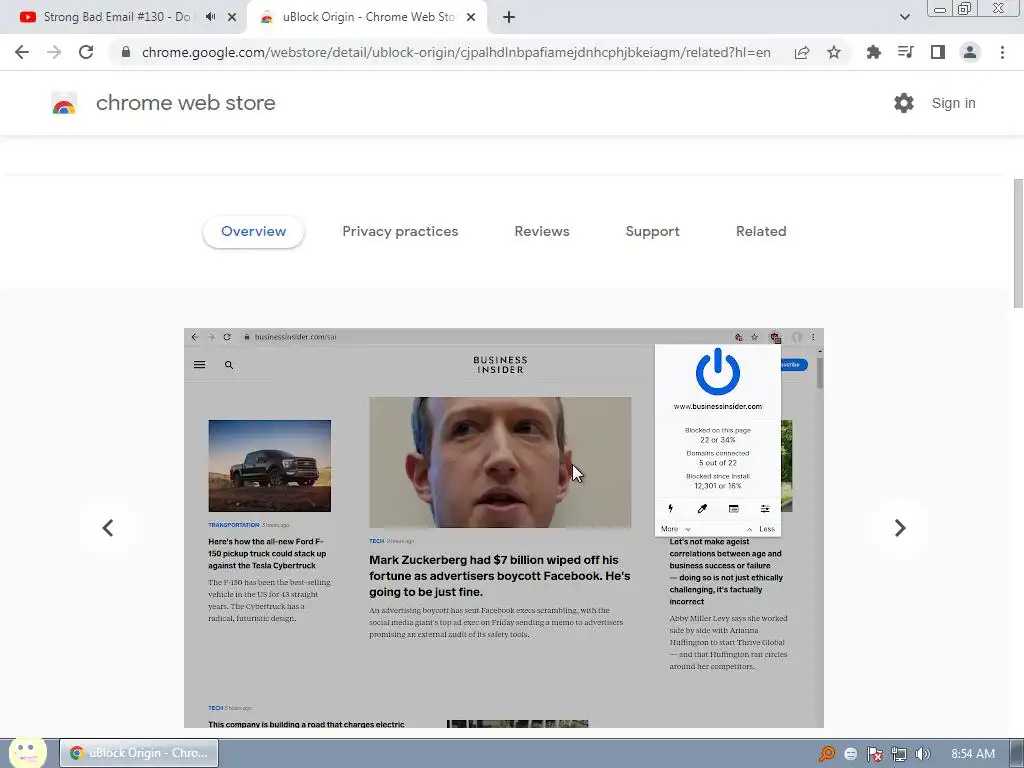1024x768 pixels.
Task: Switch to the Privacy practices tab
Action: click(x=400, y=231)
